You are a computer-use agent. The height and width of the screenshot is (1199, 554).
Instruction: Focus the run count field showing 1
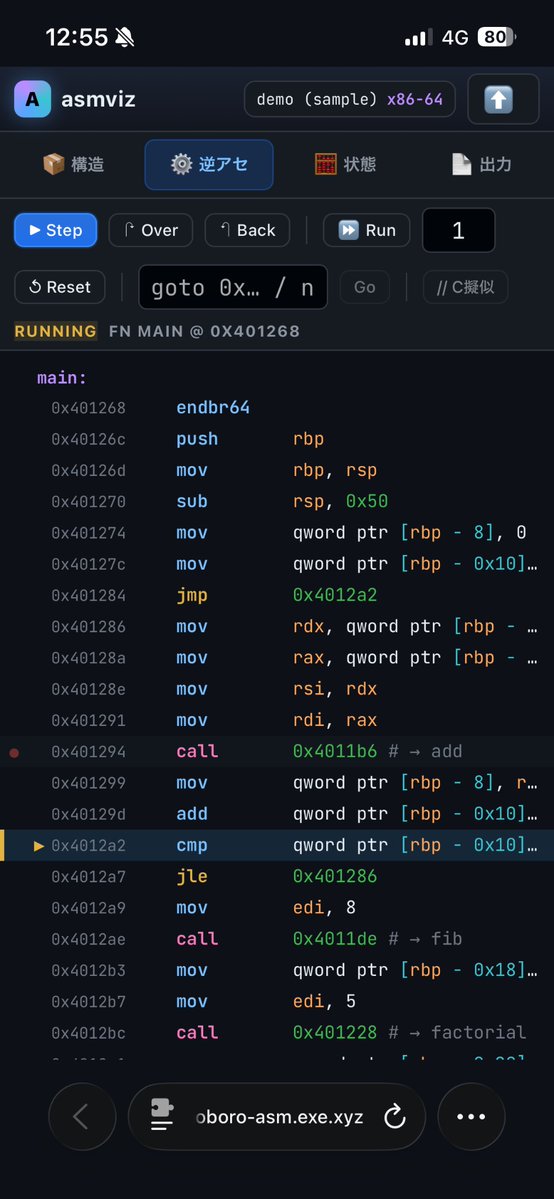[x=458, y=230]
